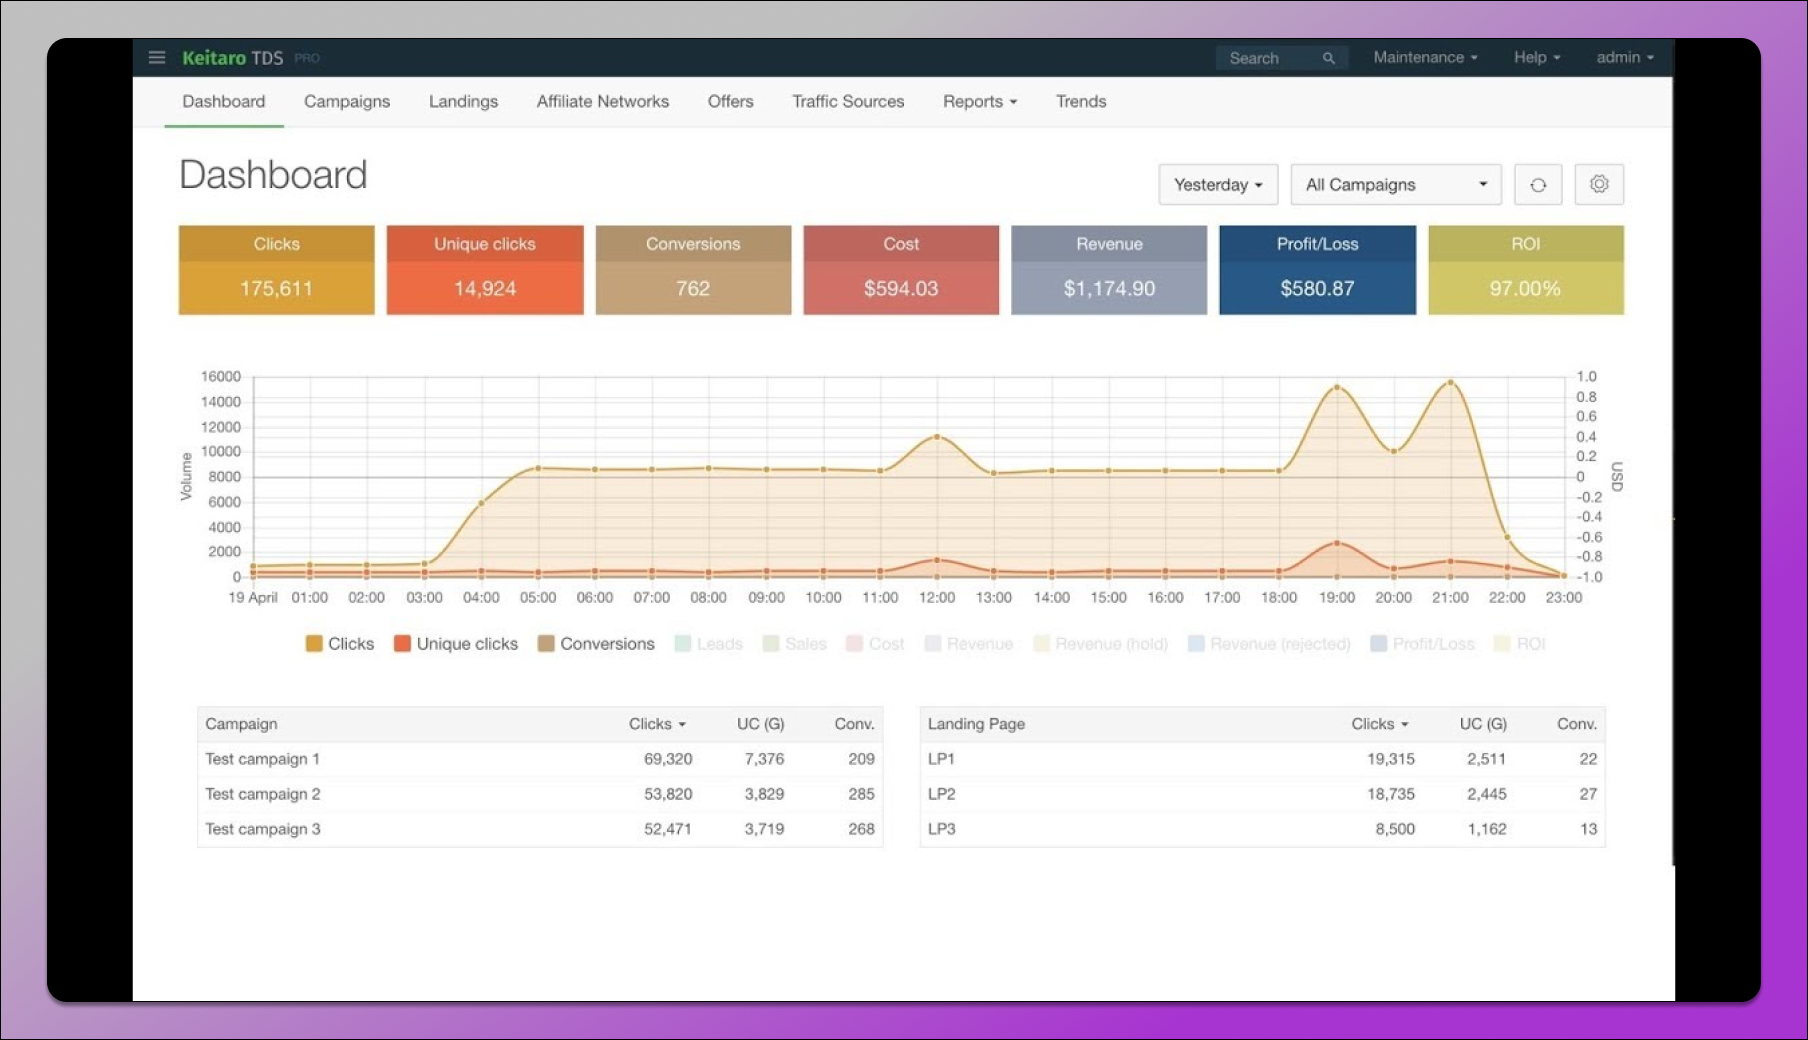This screenshot has height=1040, width=1808.
Task: Open dashboard settings gear
Action: pos(1598,185)
